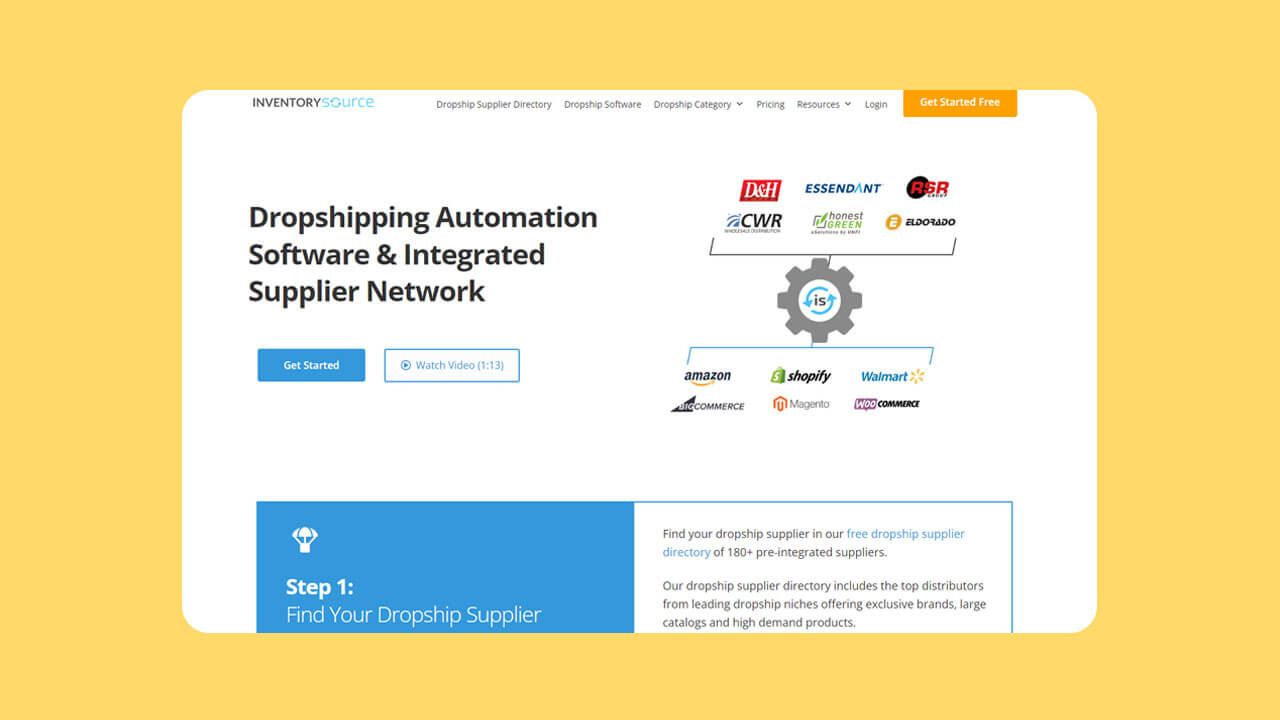Click the central IS gear icon
1280x720 pixels.
(819, 300)
